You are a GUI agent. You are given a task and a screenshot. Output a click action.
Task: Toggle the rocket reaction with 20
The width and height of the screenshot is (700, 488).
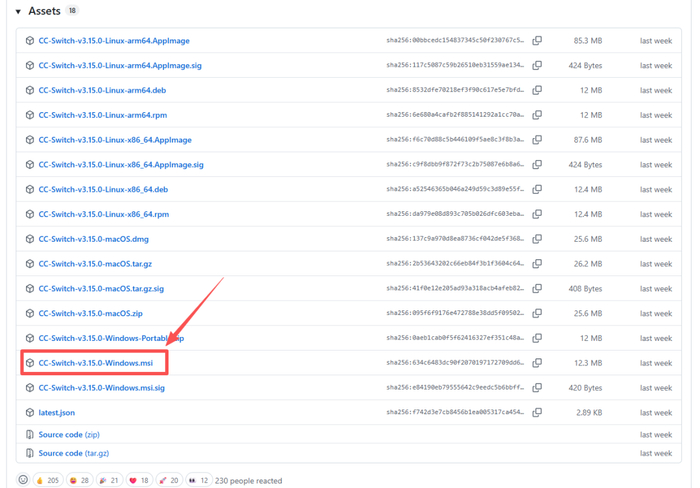169,480
